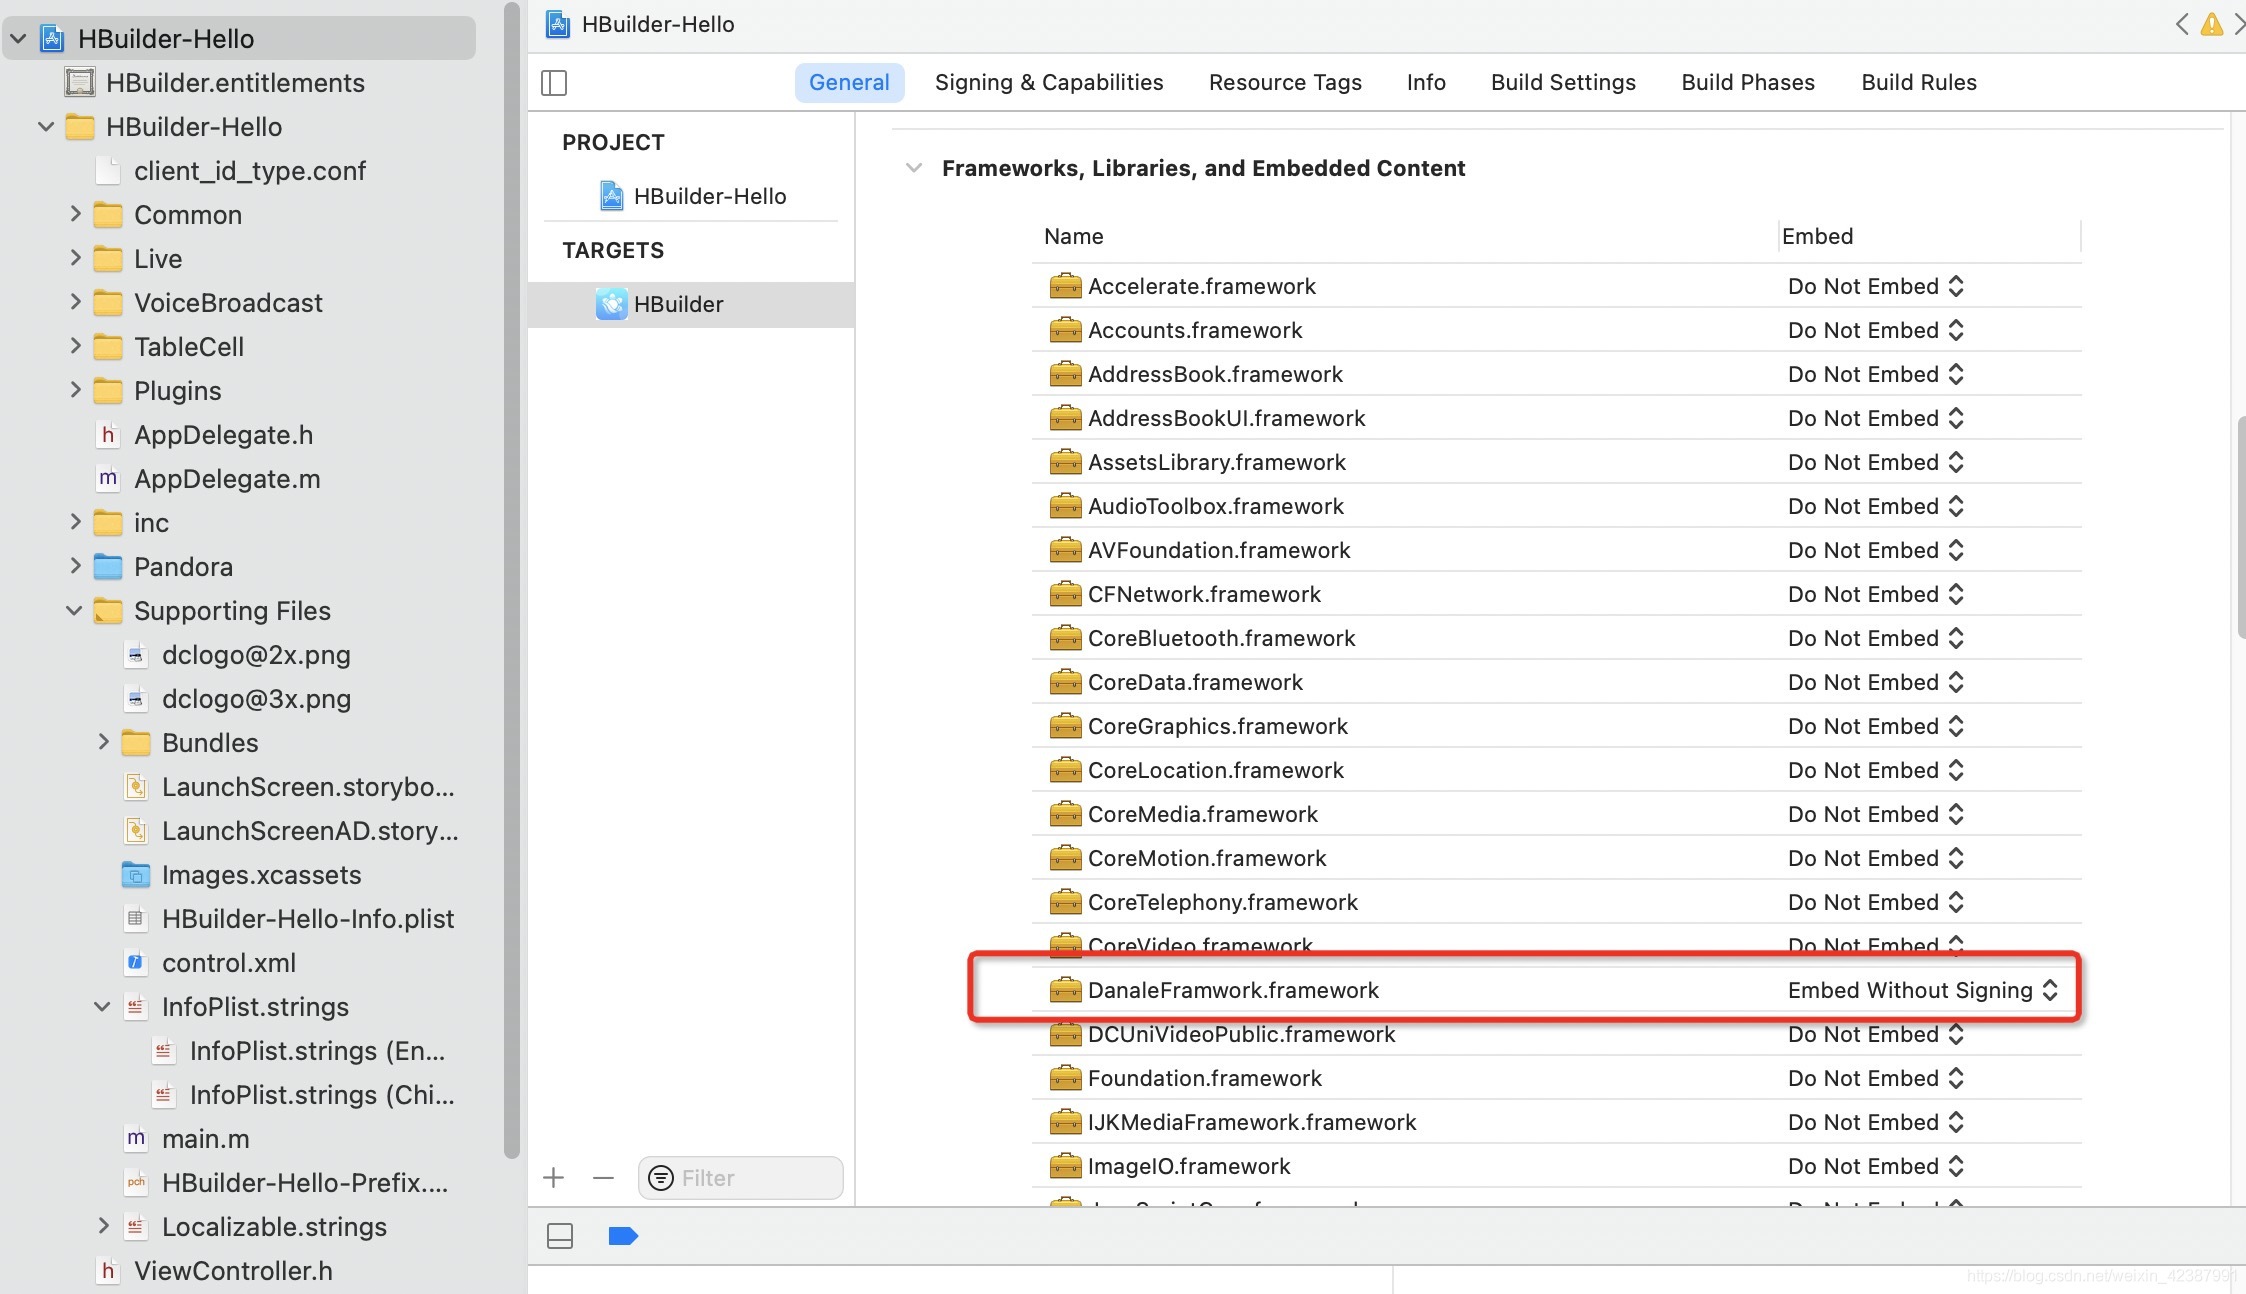Click the blue breakpoint tag icon
The width and height of the screenshot is (2246, 1294).
(623, 1236)
